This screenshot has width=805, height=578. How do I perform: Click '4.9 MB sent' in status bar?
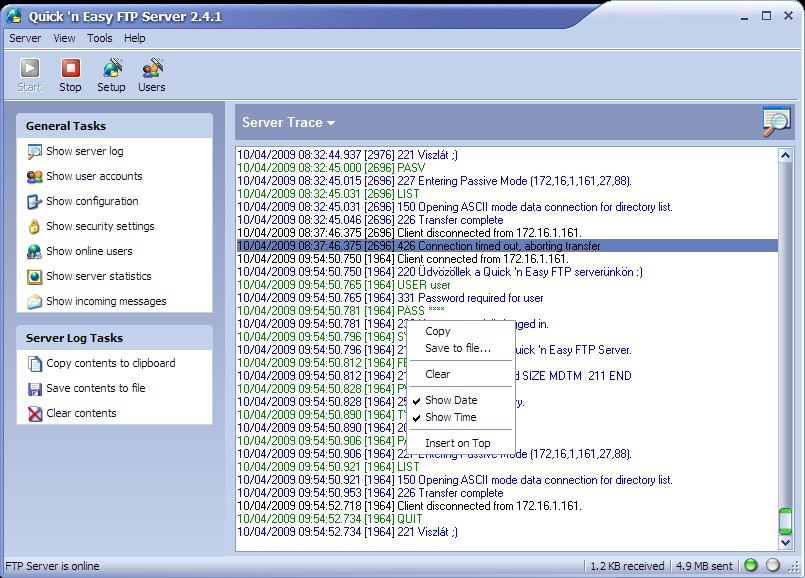pyautogui.click(x=704, y=566)
